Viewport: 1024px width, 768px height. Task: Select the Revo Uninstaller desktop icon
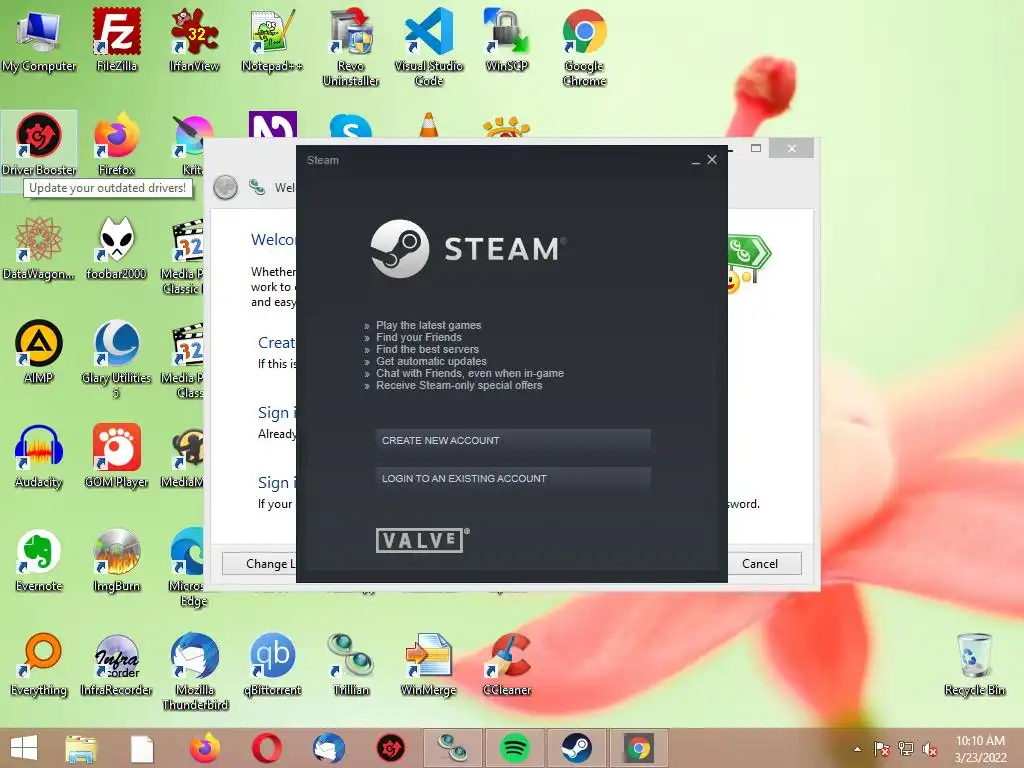click(351, 48)
